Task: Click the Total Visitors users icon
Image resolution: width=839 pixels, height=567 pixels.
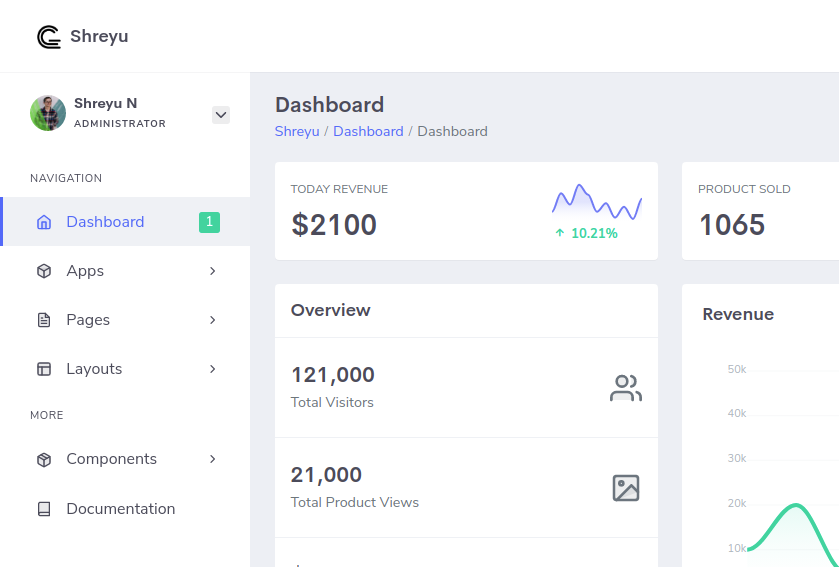Action: tap(626, 388)
